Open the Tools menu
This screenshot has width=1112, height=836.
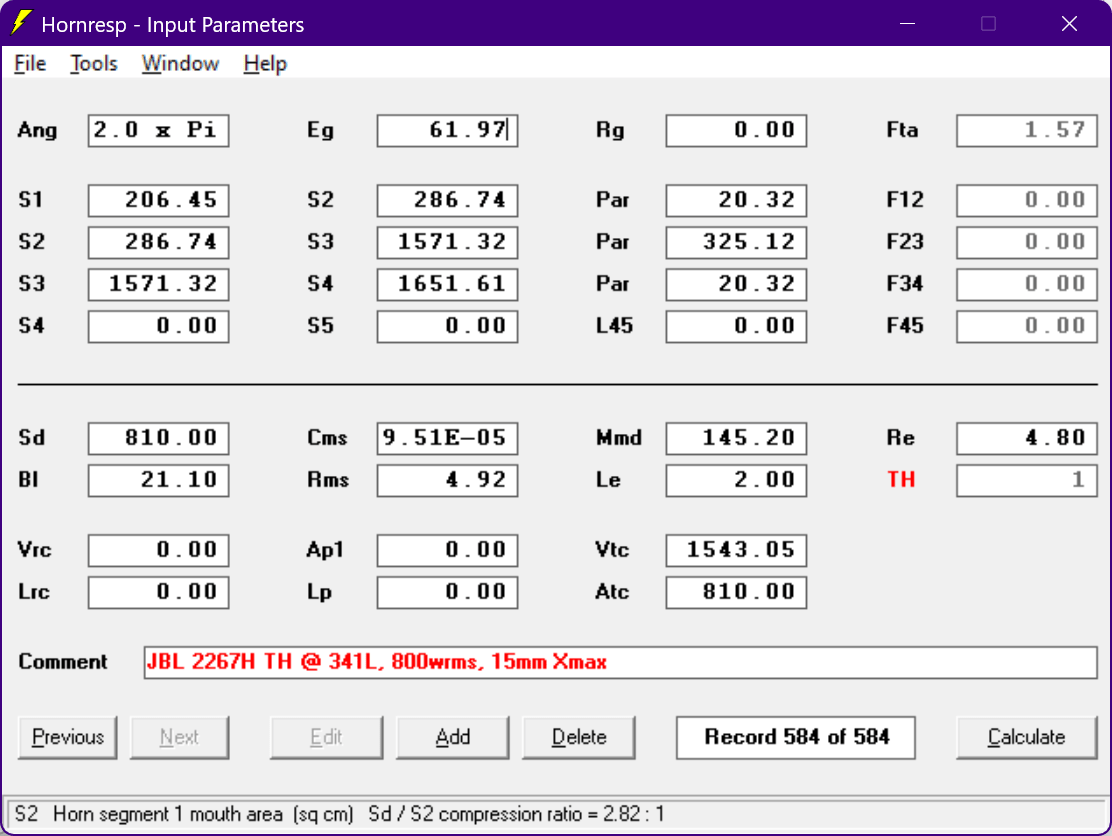click(x=94, y=64)
